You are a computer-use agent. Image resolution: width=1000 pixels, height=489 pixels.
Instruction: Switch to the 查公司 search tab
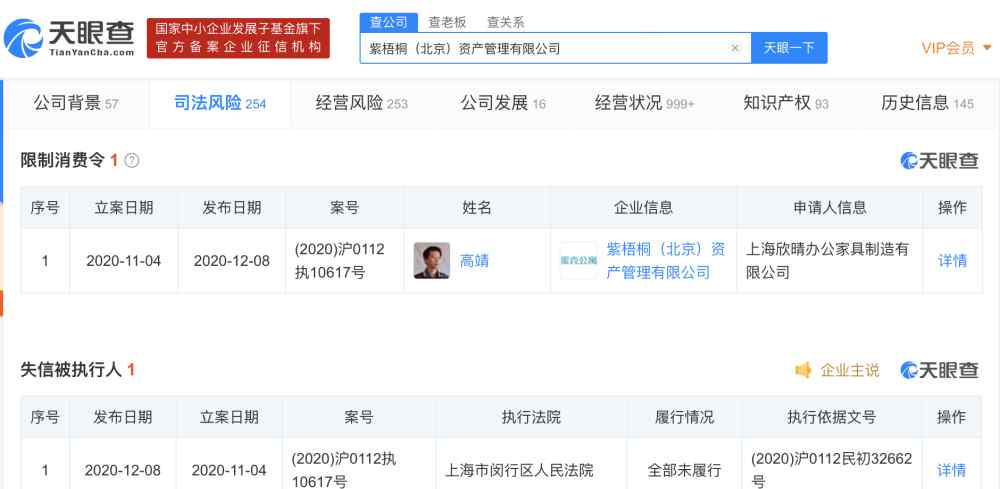(388, 22)
